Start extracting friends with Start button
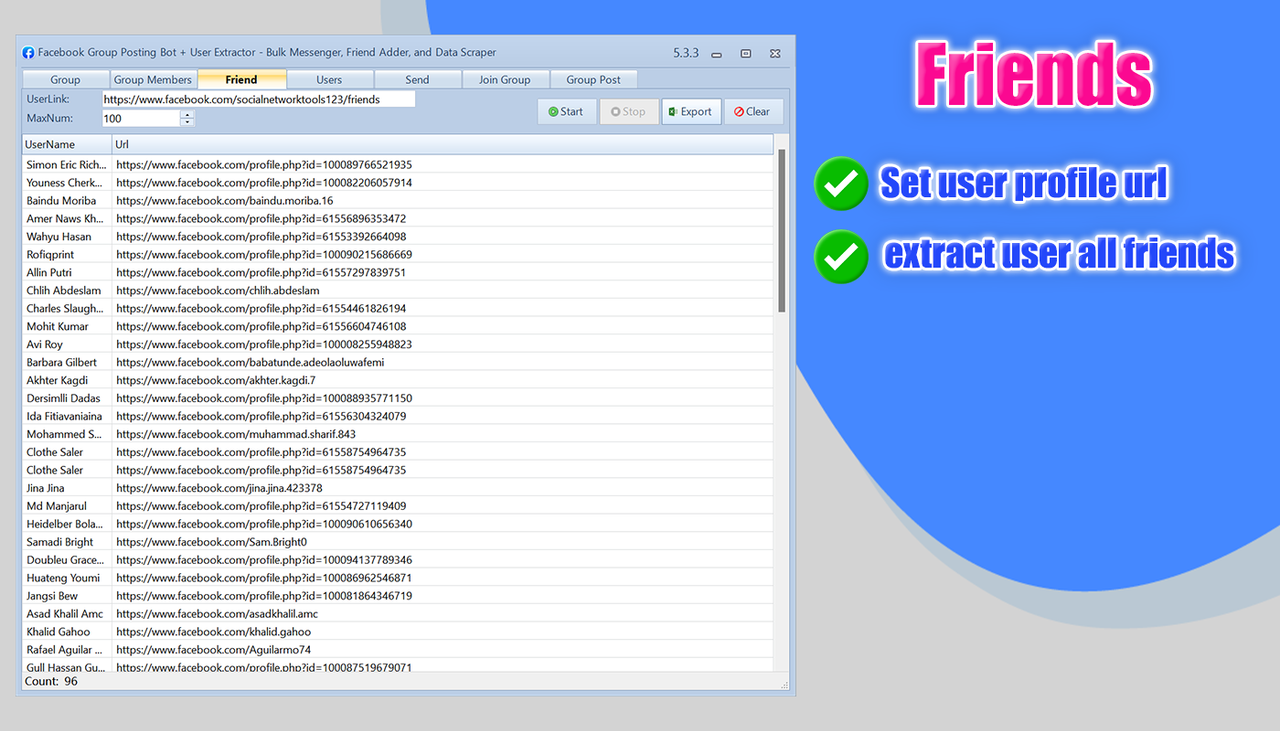The image size is (1280, 731). pyautogui.click(x=566, y=112)
